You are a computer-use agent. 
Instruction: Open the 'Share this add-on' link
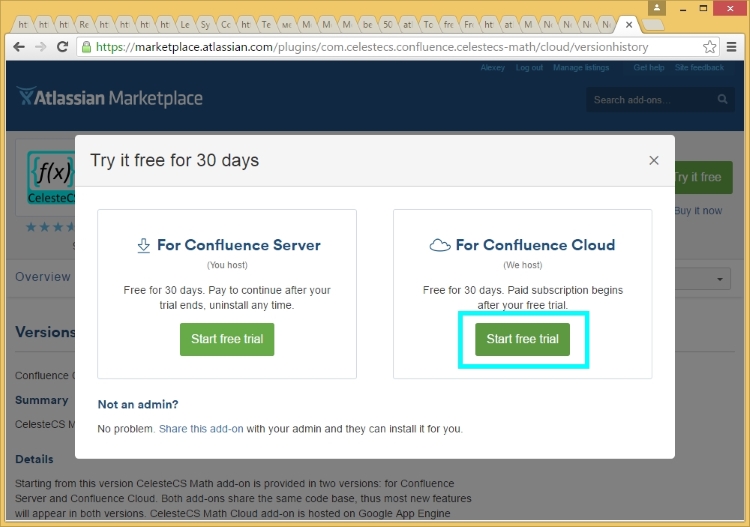[x=201, y=429]
